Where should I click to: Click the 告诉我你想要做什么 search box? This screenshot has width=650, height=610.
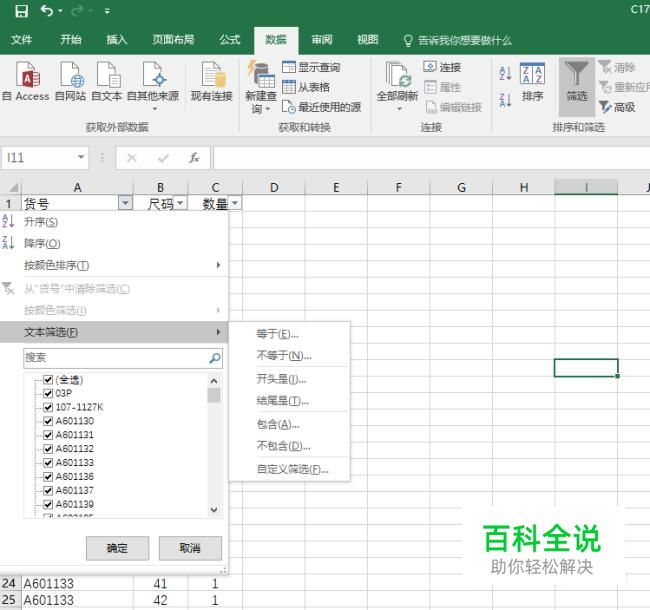(x=458, y=40)
